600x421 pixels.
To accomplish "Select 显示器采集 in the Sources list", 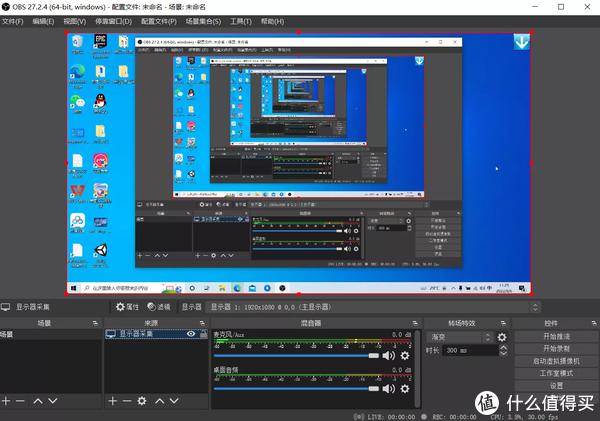I will click(x=157, y=334).
